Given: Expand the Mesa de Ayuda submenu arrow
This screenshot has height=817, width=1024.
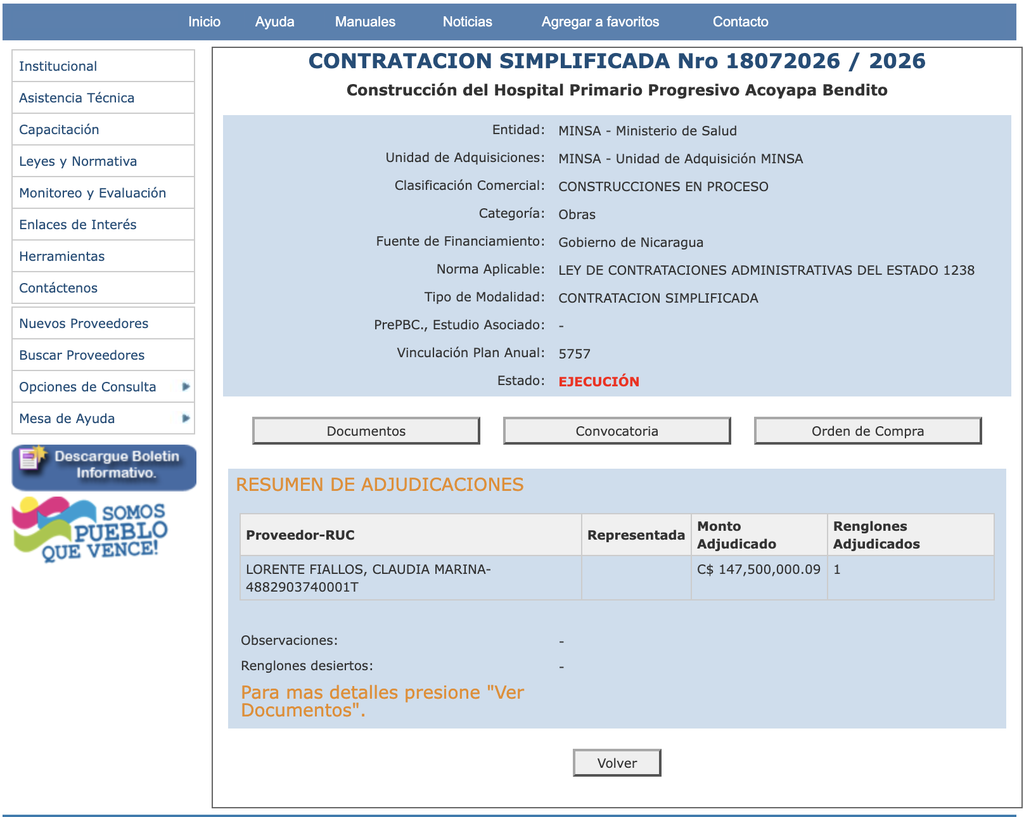Looking at the screenshot, I should (186, 419).
